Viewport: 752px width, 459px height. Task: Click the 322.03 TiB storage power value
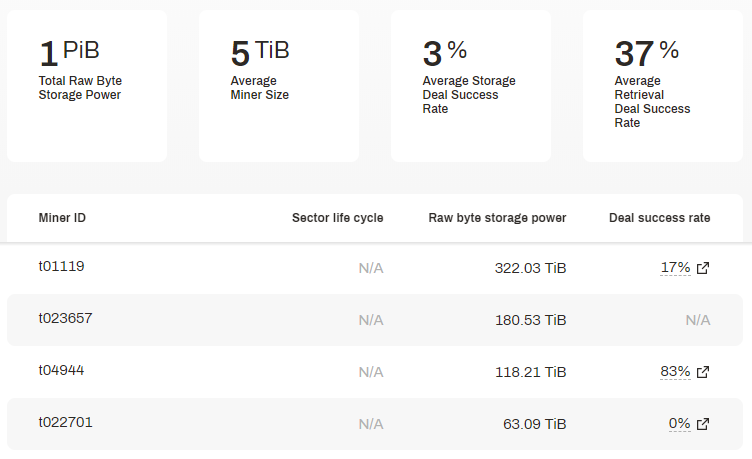pyautogui.click(x=530, y=268)
